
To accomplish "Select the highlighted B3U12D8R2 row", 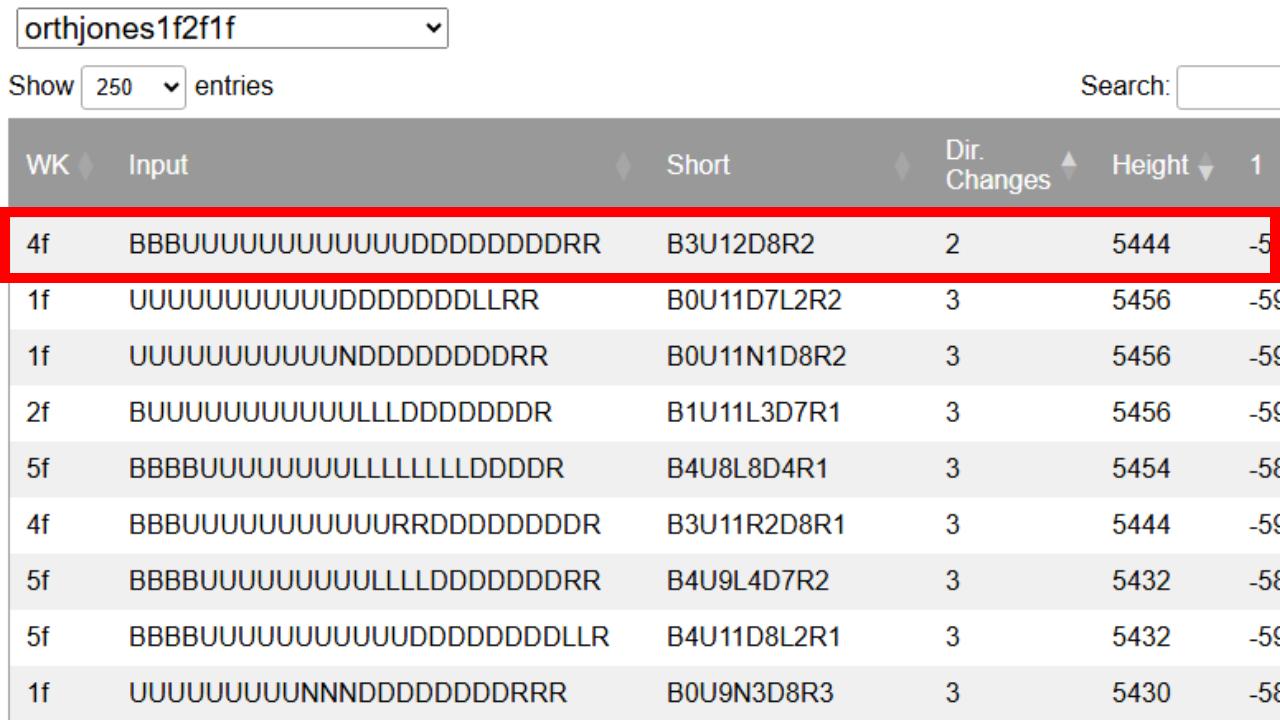I will 740,244.
